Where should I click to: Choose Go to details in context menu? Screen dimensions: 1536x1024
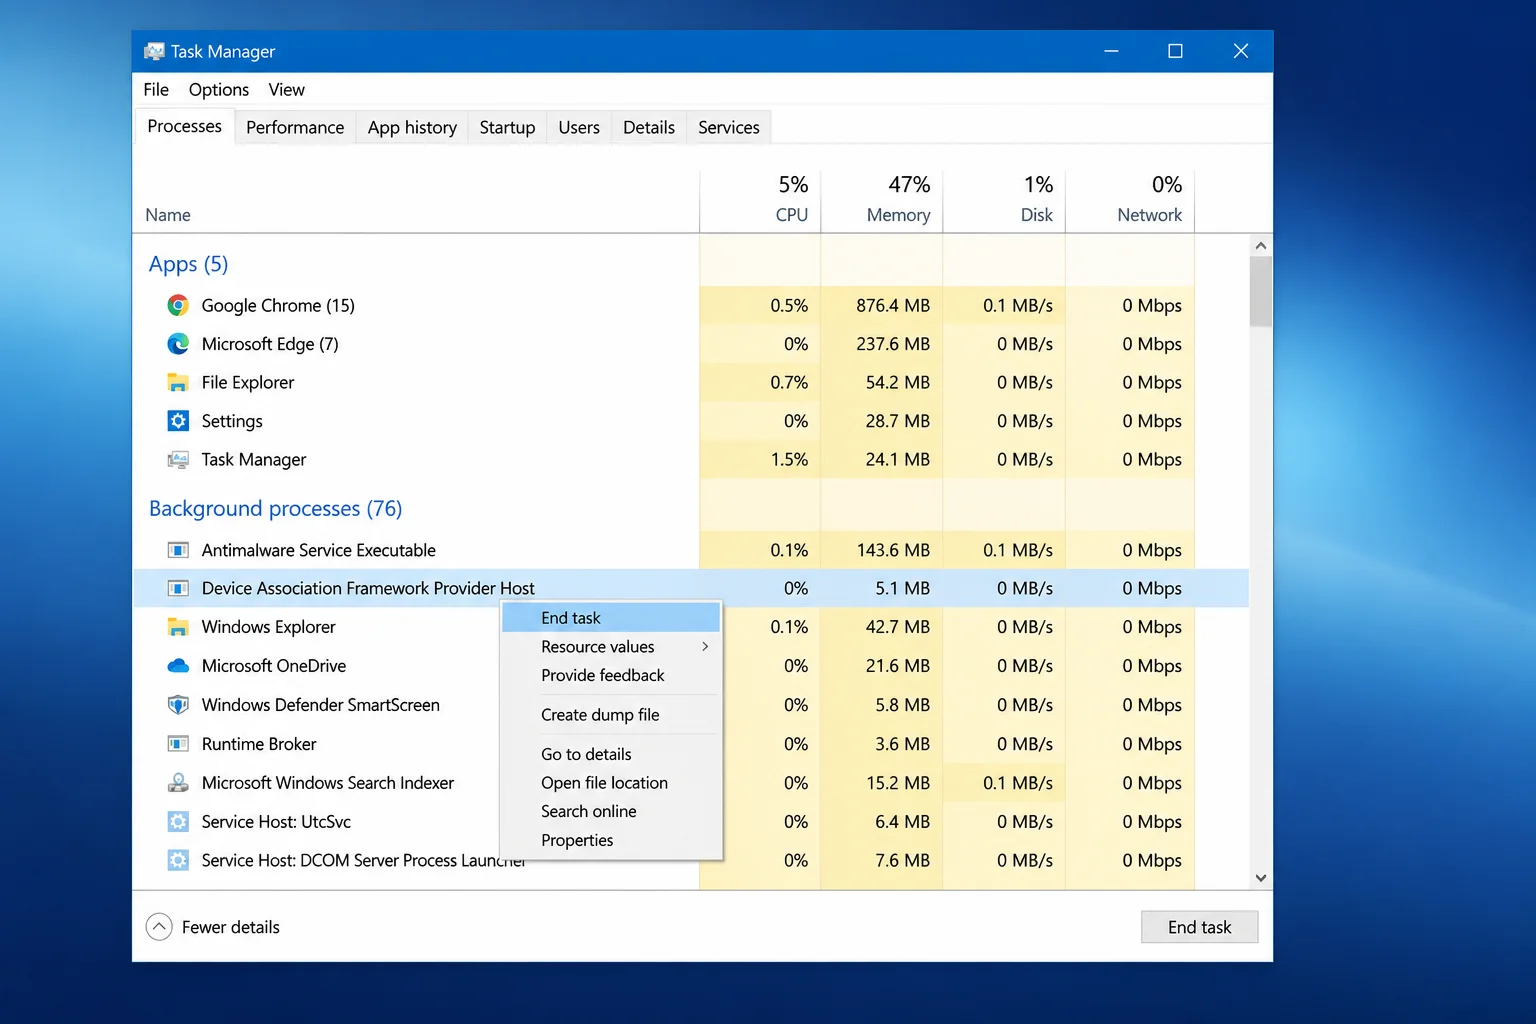611,754
